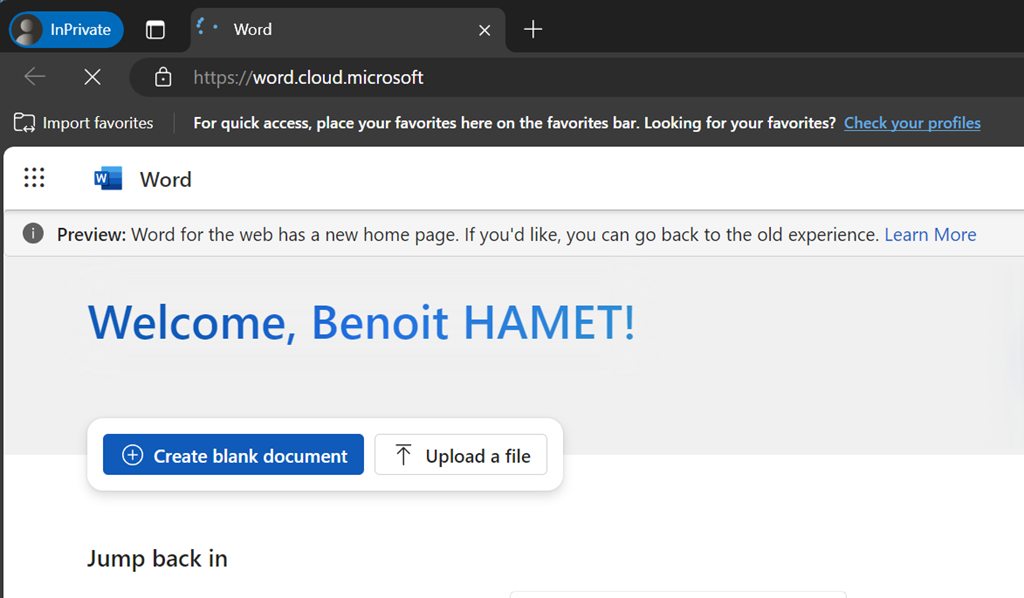The width and height of the screenshot is (1024, 598).
Task: Open the tab actions menu icon
Action: 155,29
